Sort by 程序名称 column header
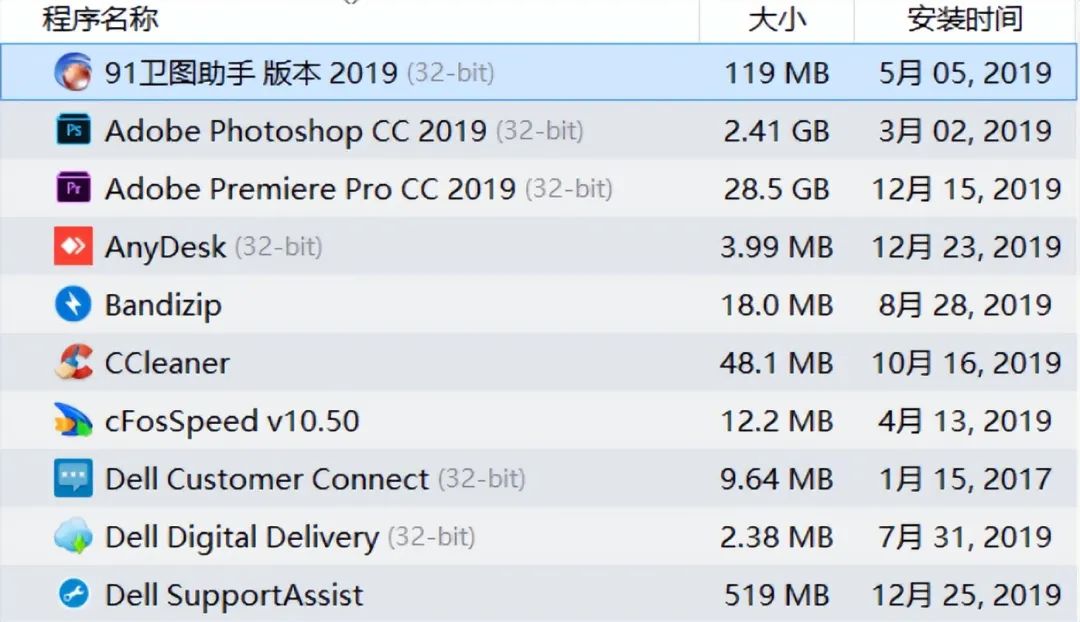The image size is (1080, 622). point(101,19)
